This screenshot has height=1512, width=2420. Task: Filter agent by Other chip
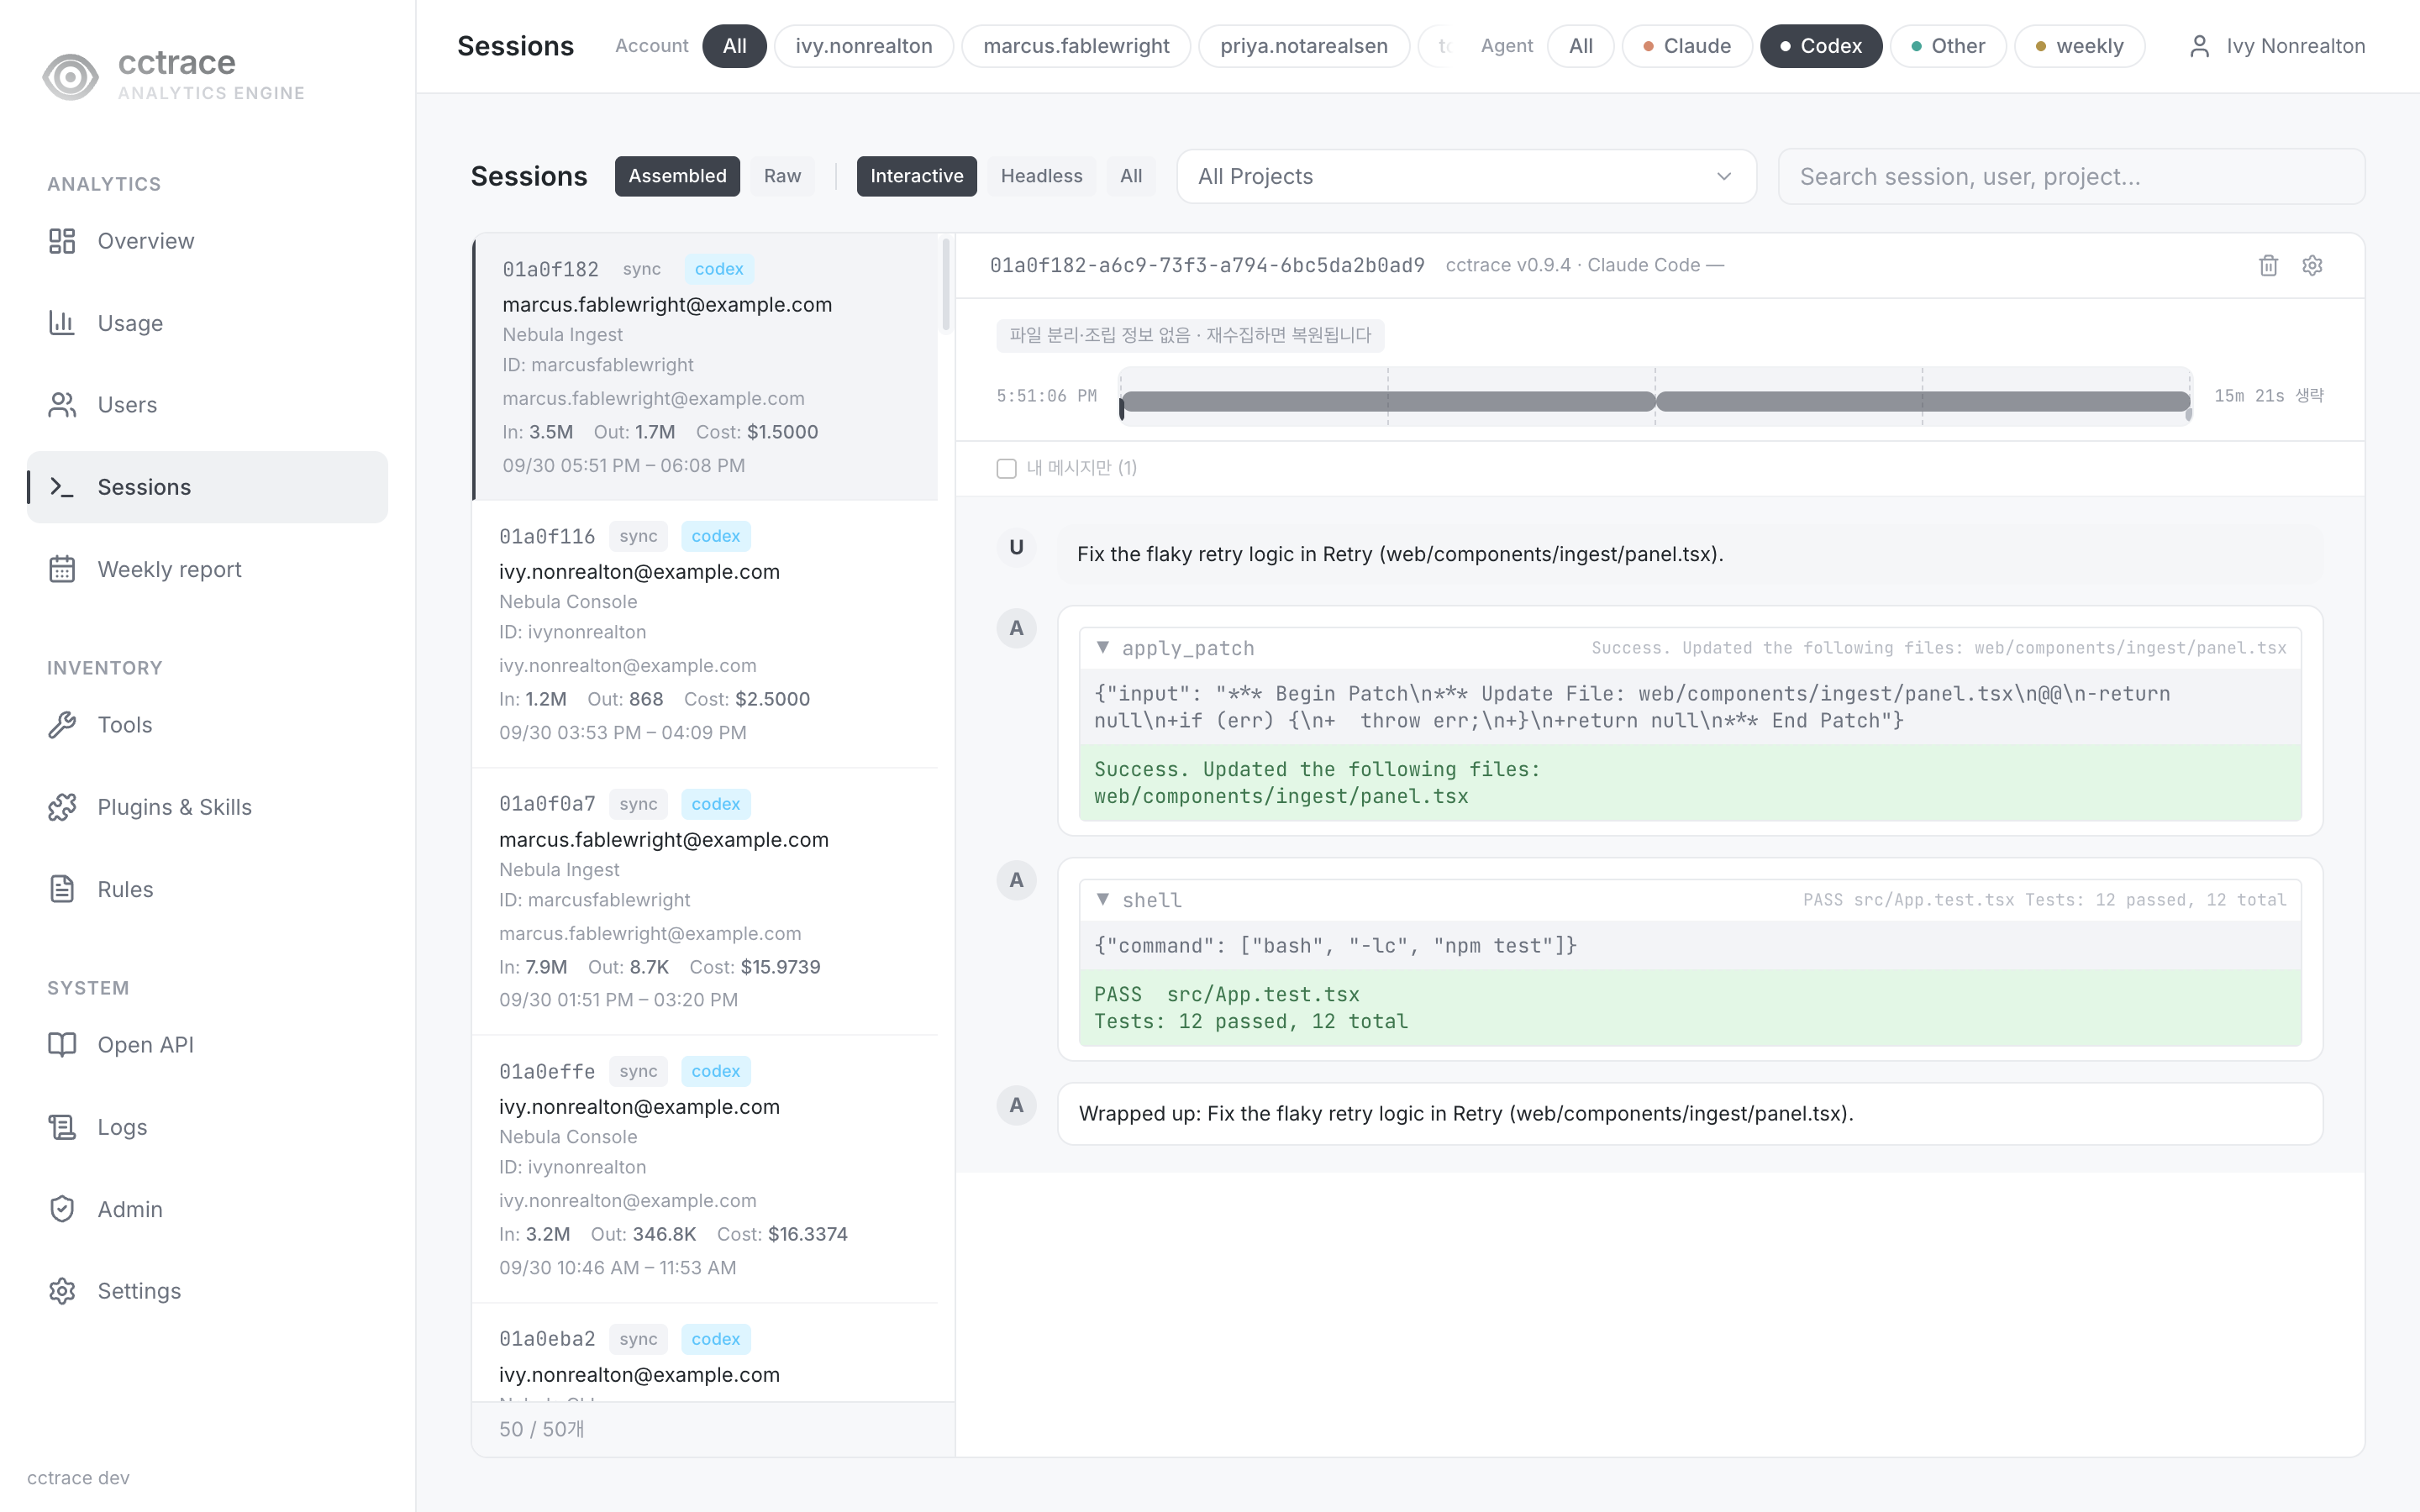[x=1947, y=46]
